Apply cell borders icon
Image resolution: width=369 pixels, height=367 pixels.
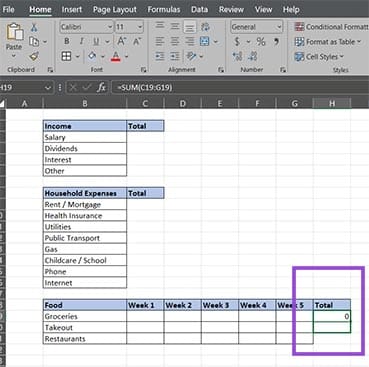pyautogui.click(x=66, y=56)
